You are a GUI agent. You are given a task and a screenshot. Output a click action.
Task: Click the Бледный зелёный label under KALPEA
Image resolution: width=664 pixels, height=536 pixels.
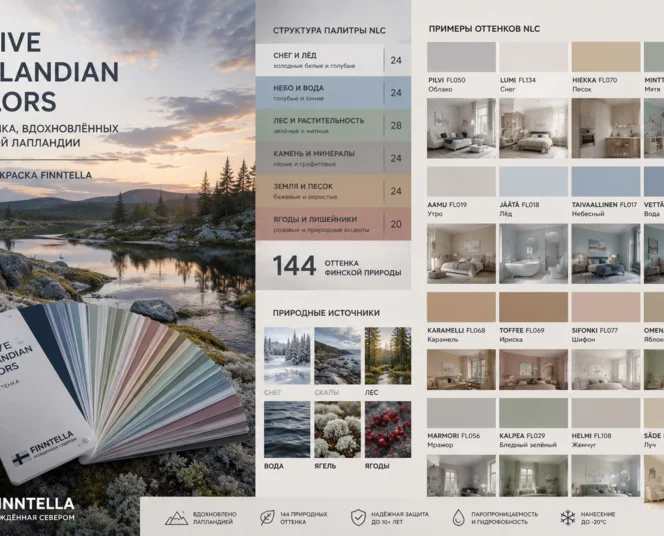528,445
